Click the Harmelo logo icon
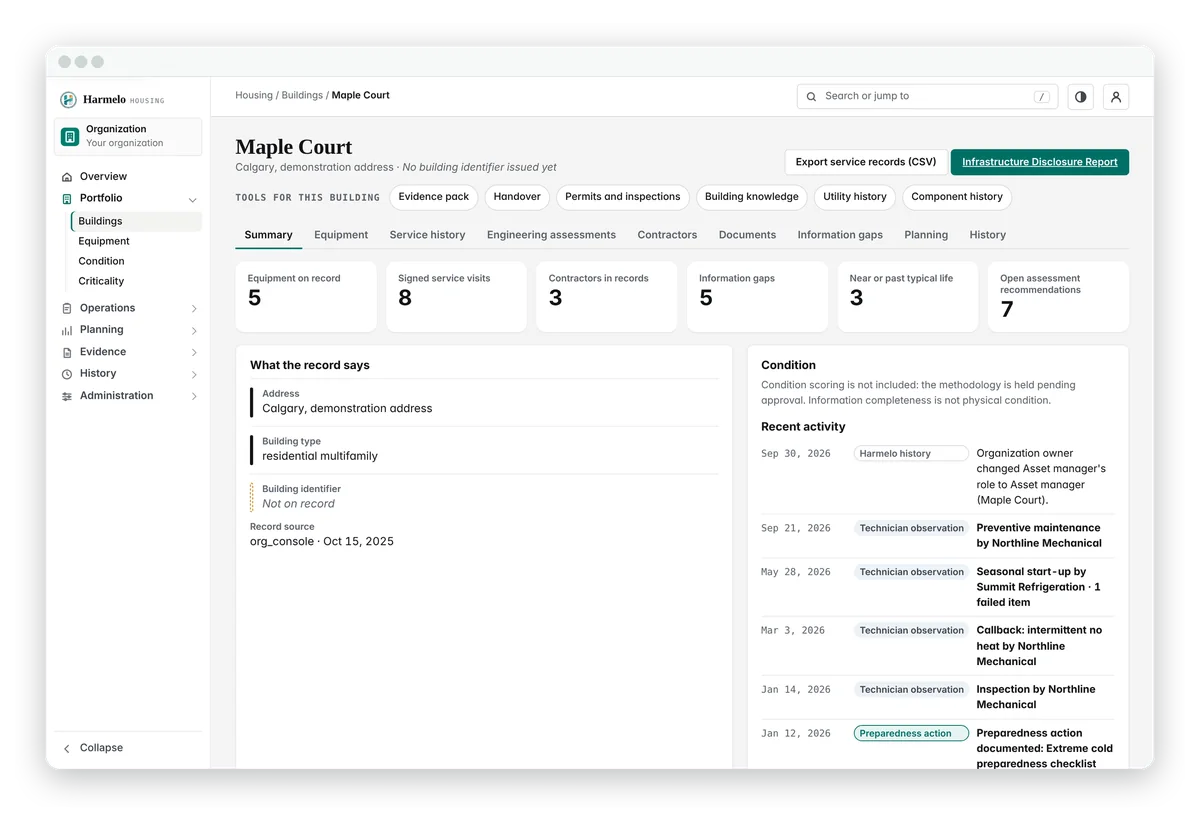This screenshot has height=815, width=1200. point(68,100)
